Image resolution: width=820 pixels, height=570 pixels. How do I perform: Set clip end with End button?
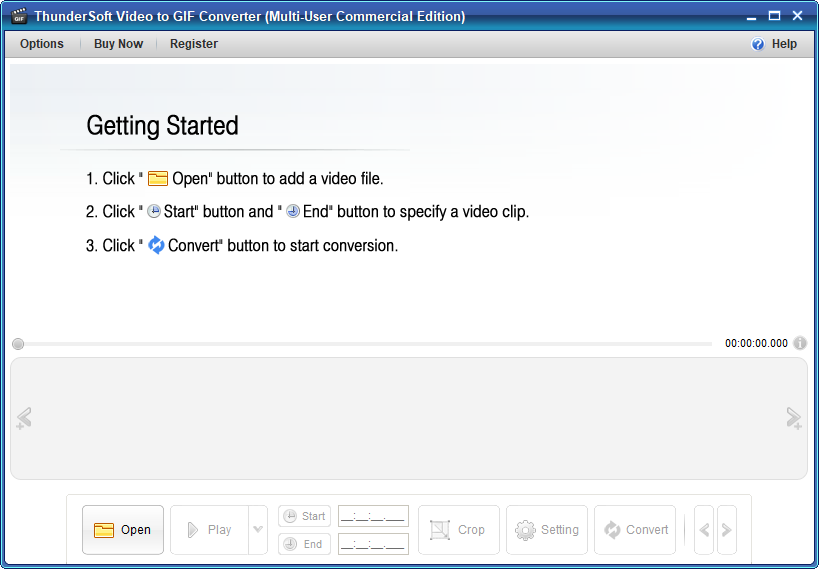304,544
